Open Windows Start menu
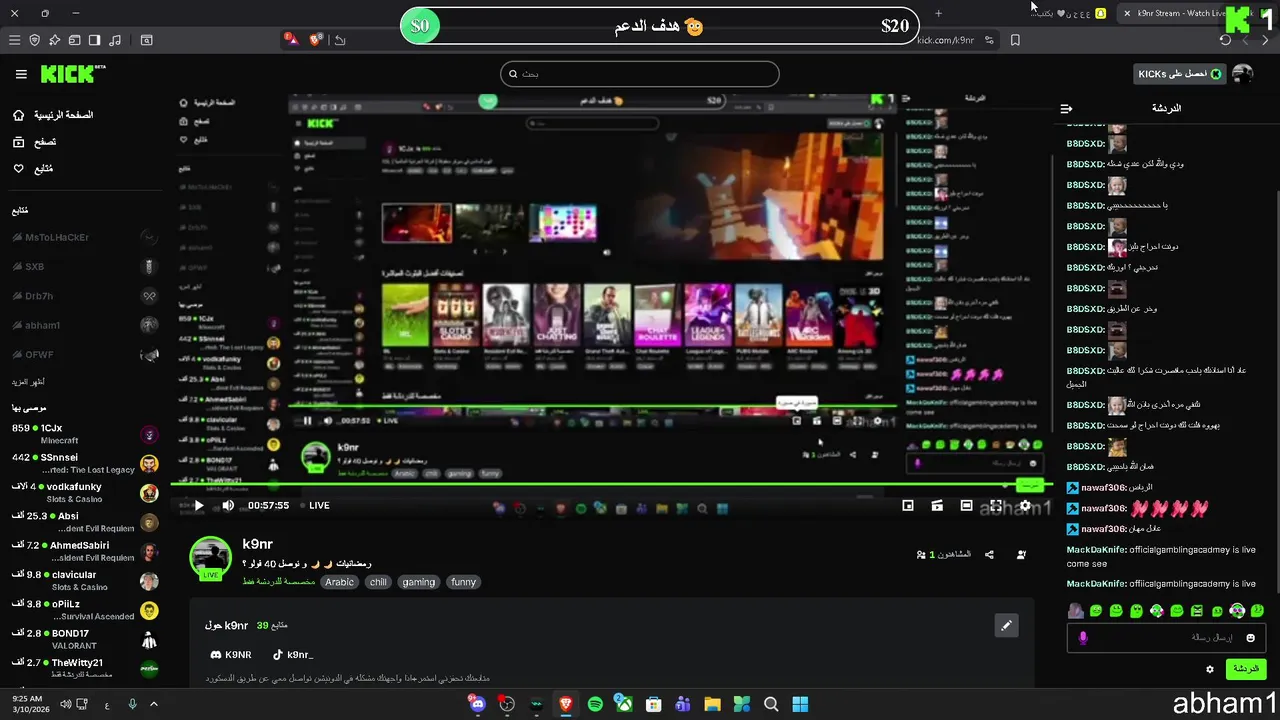 tap(800, 704)
